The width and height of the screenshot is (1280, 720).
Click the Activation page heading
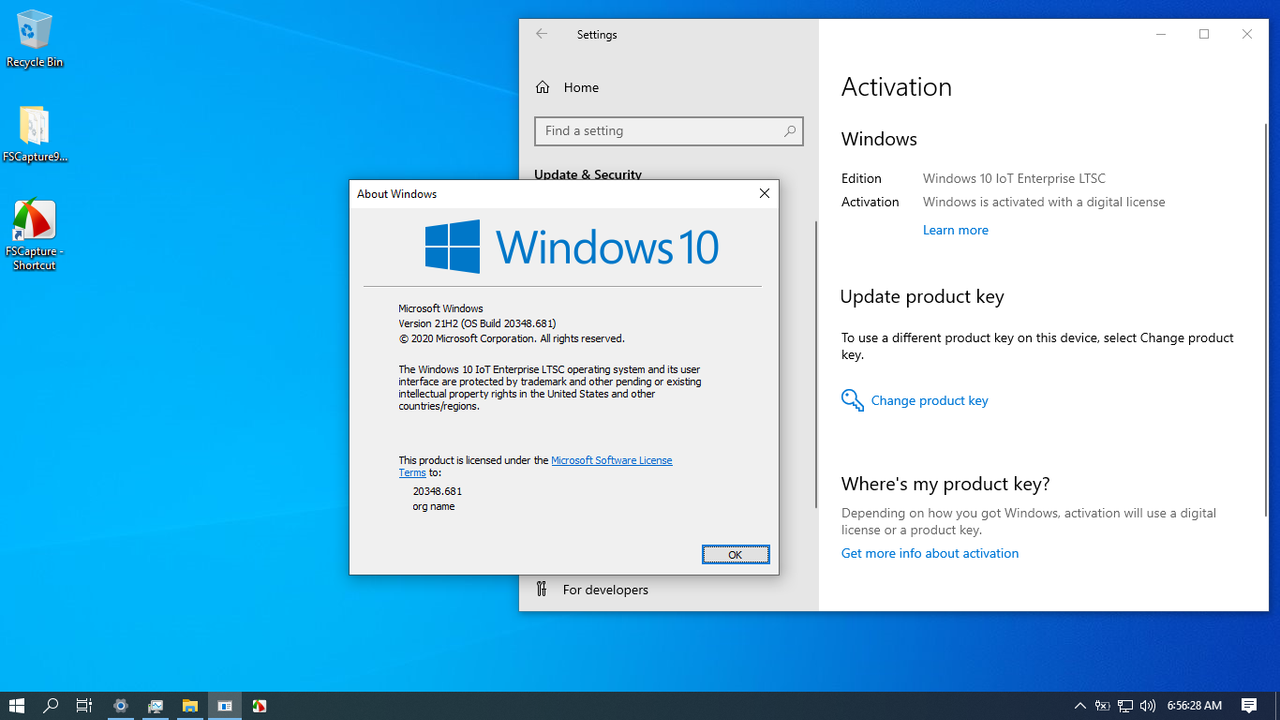click(x=896, y=87)
